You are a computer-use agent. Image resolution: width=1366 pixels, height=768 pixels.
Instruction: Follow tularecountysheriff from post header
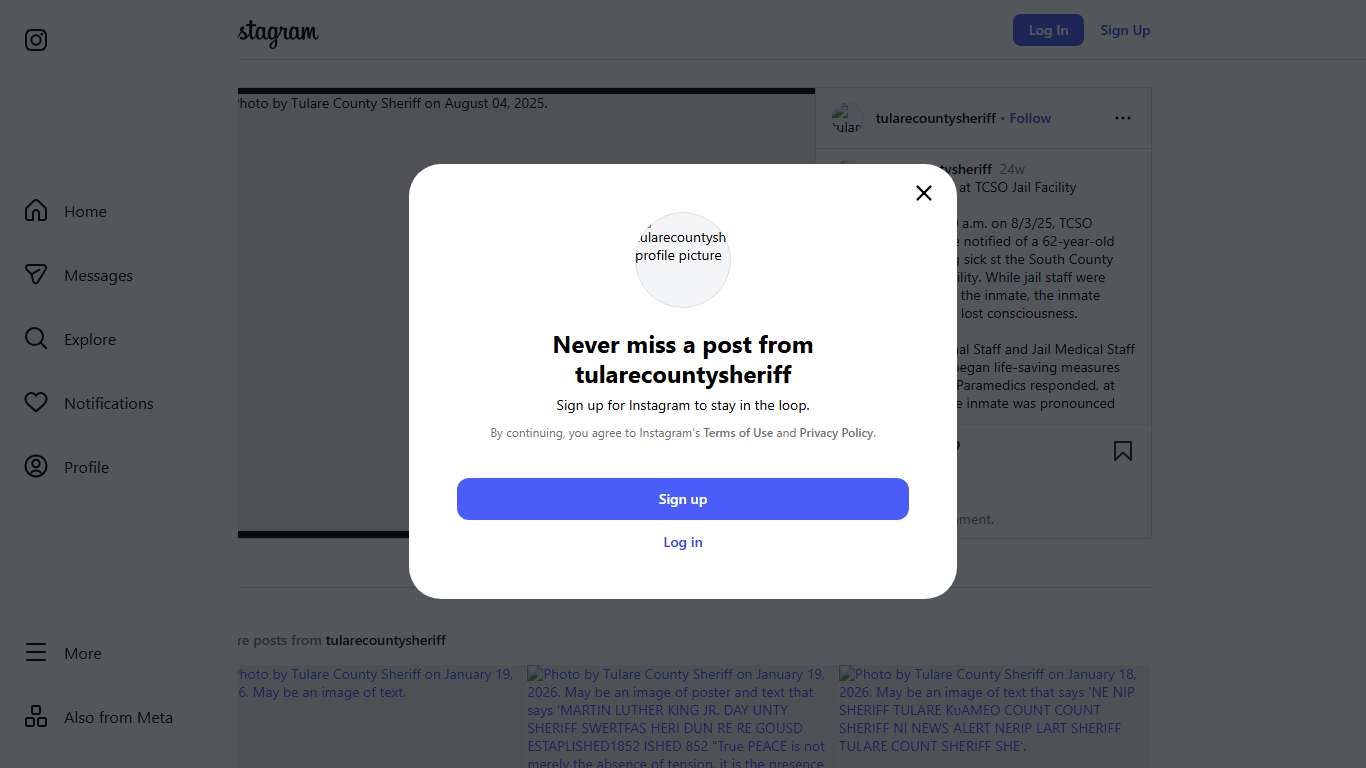[x=1030, y=118]
